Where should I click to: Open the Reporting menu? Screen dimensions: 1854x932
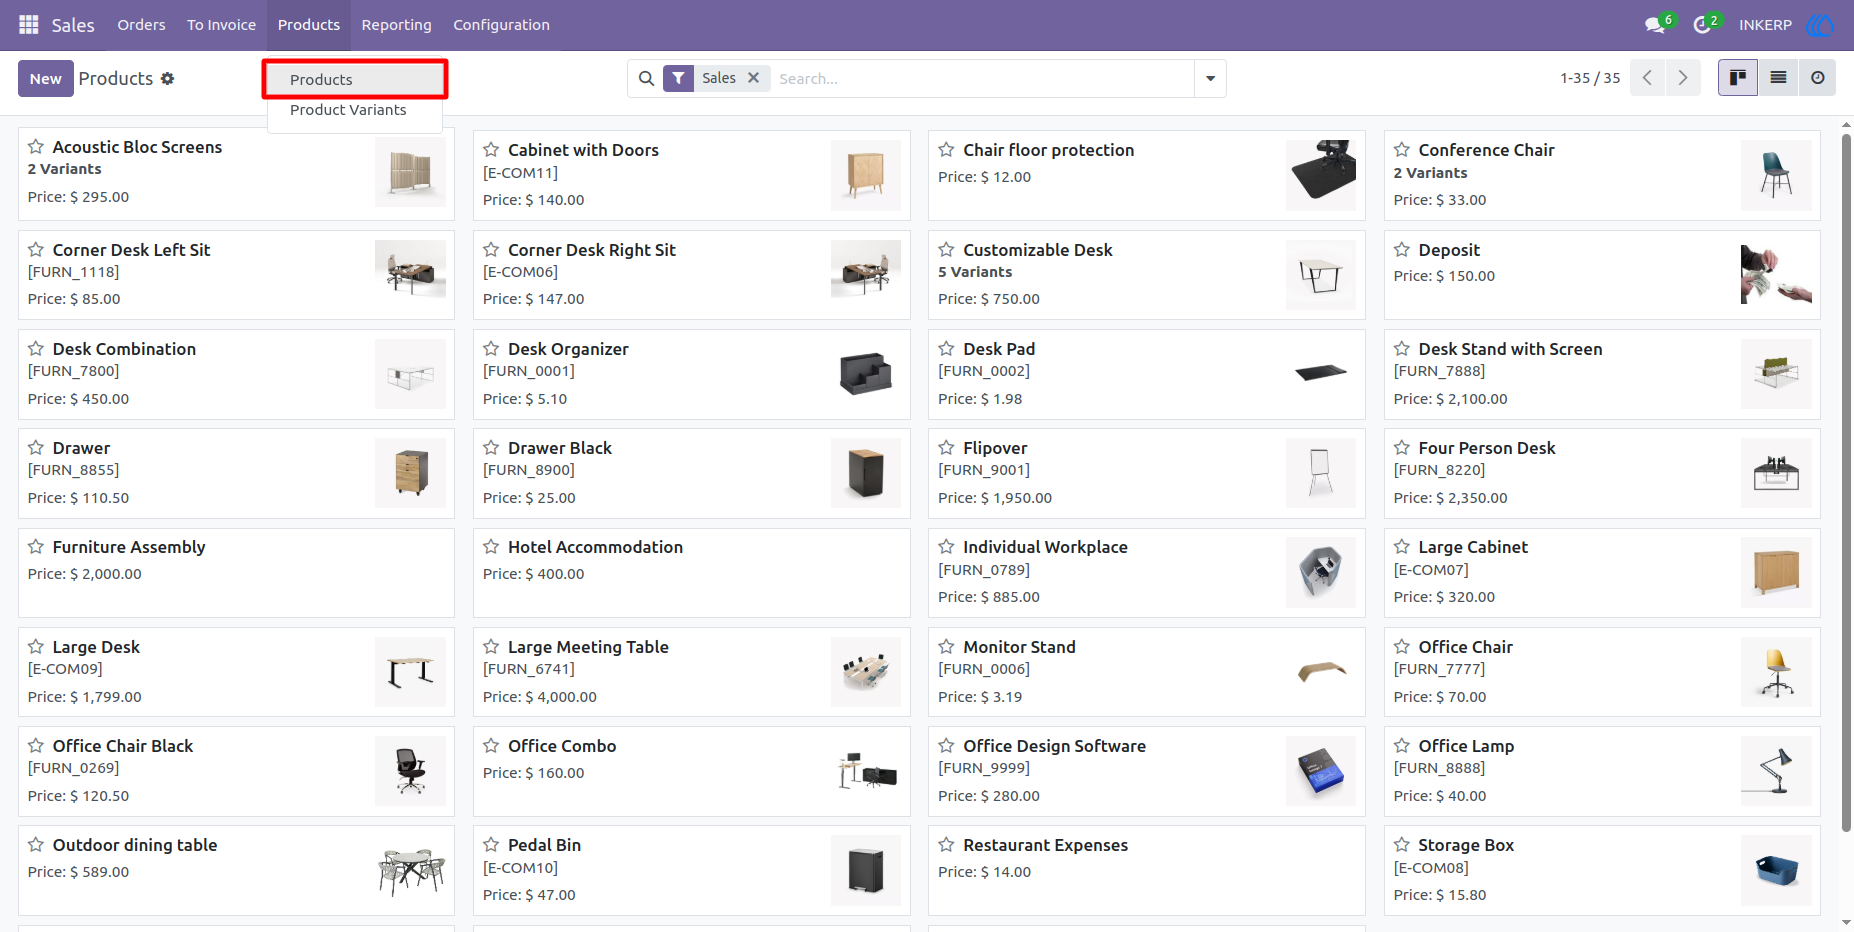coord(396,25)
